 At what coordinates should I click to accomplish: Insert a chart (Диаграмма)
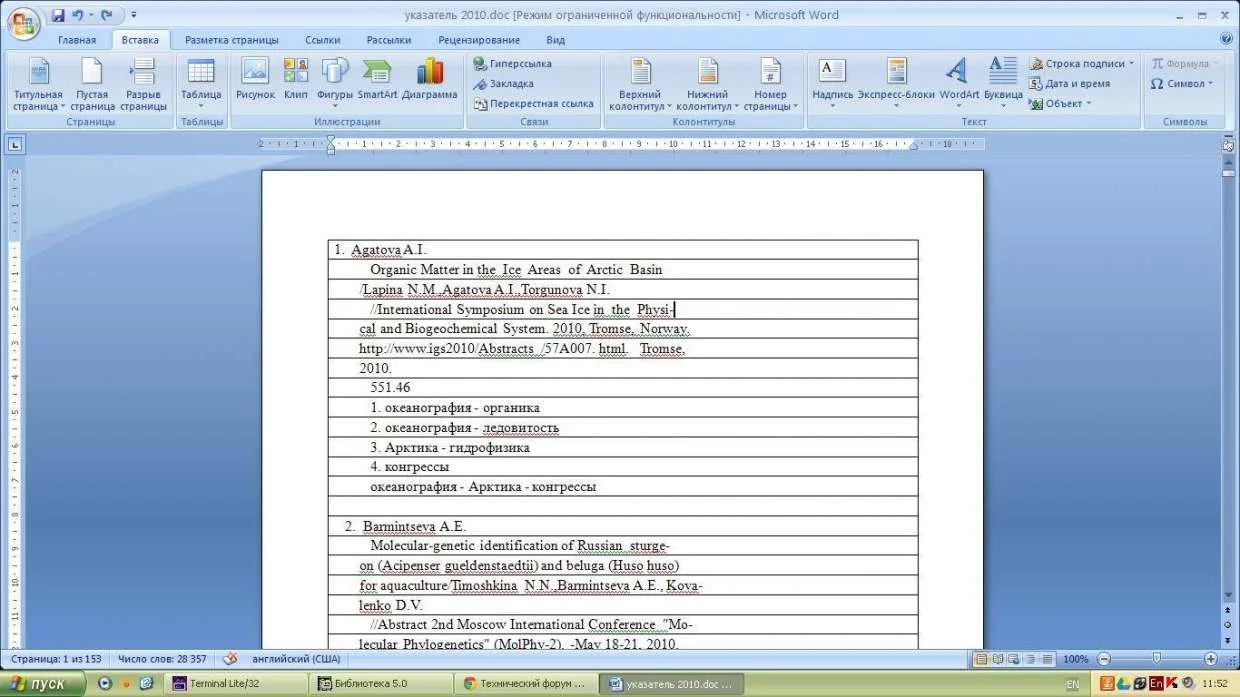coord(430,80)
